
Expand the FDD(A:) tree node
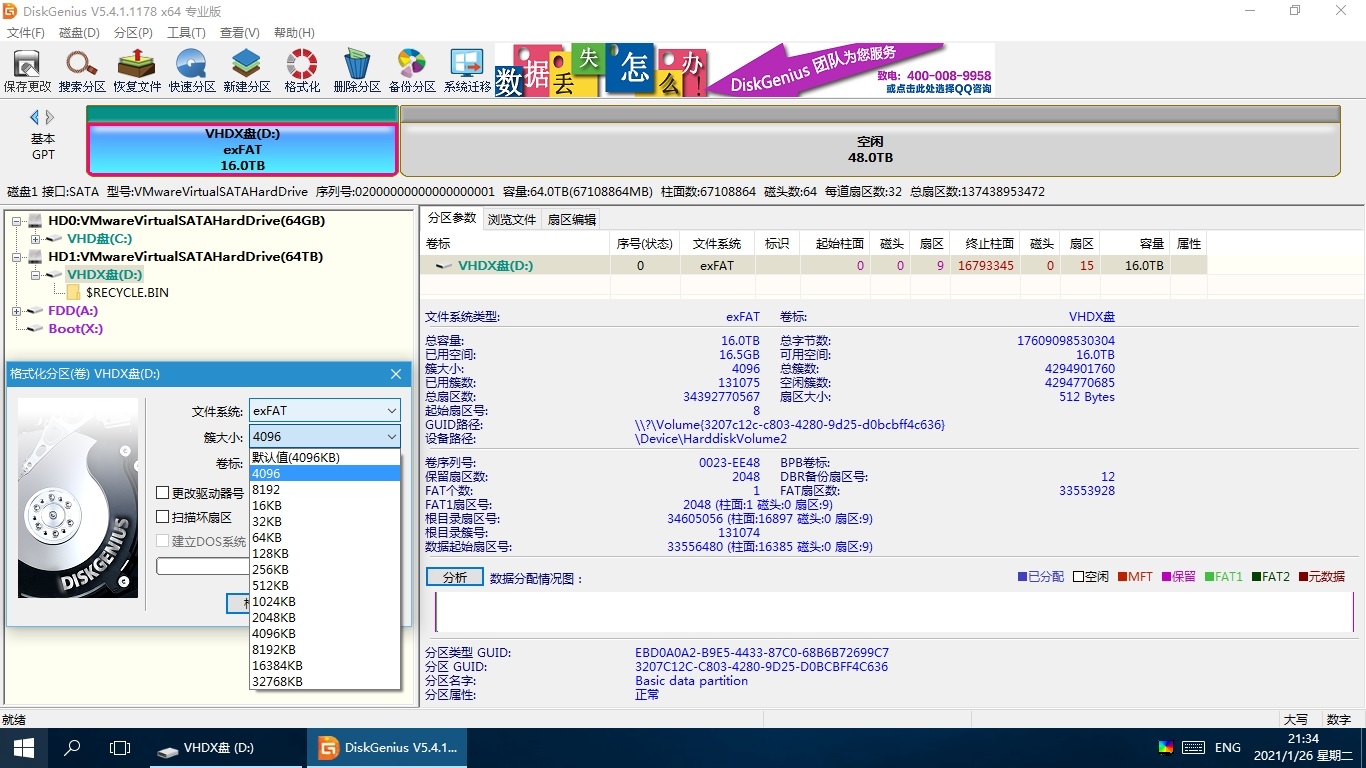(x=17, y=311)
